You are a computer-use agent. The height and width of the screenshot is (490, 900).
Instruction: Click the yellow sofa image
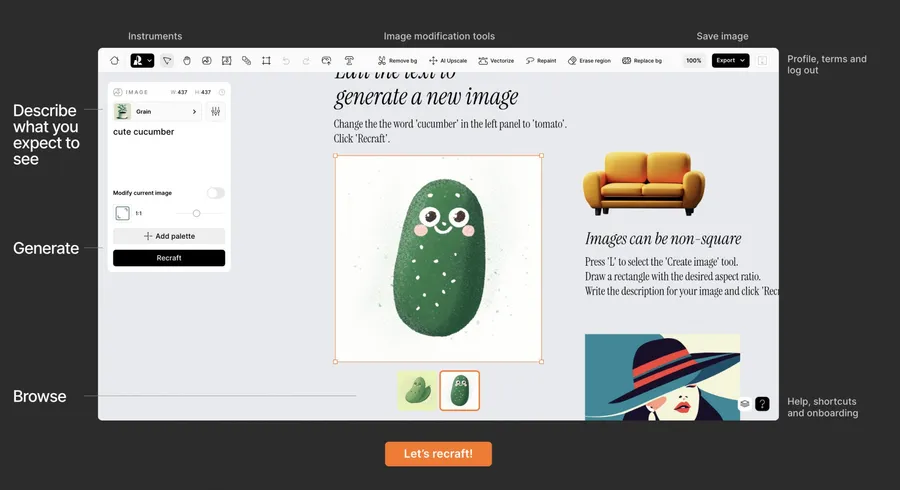[x=644, y=183]
